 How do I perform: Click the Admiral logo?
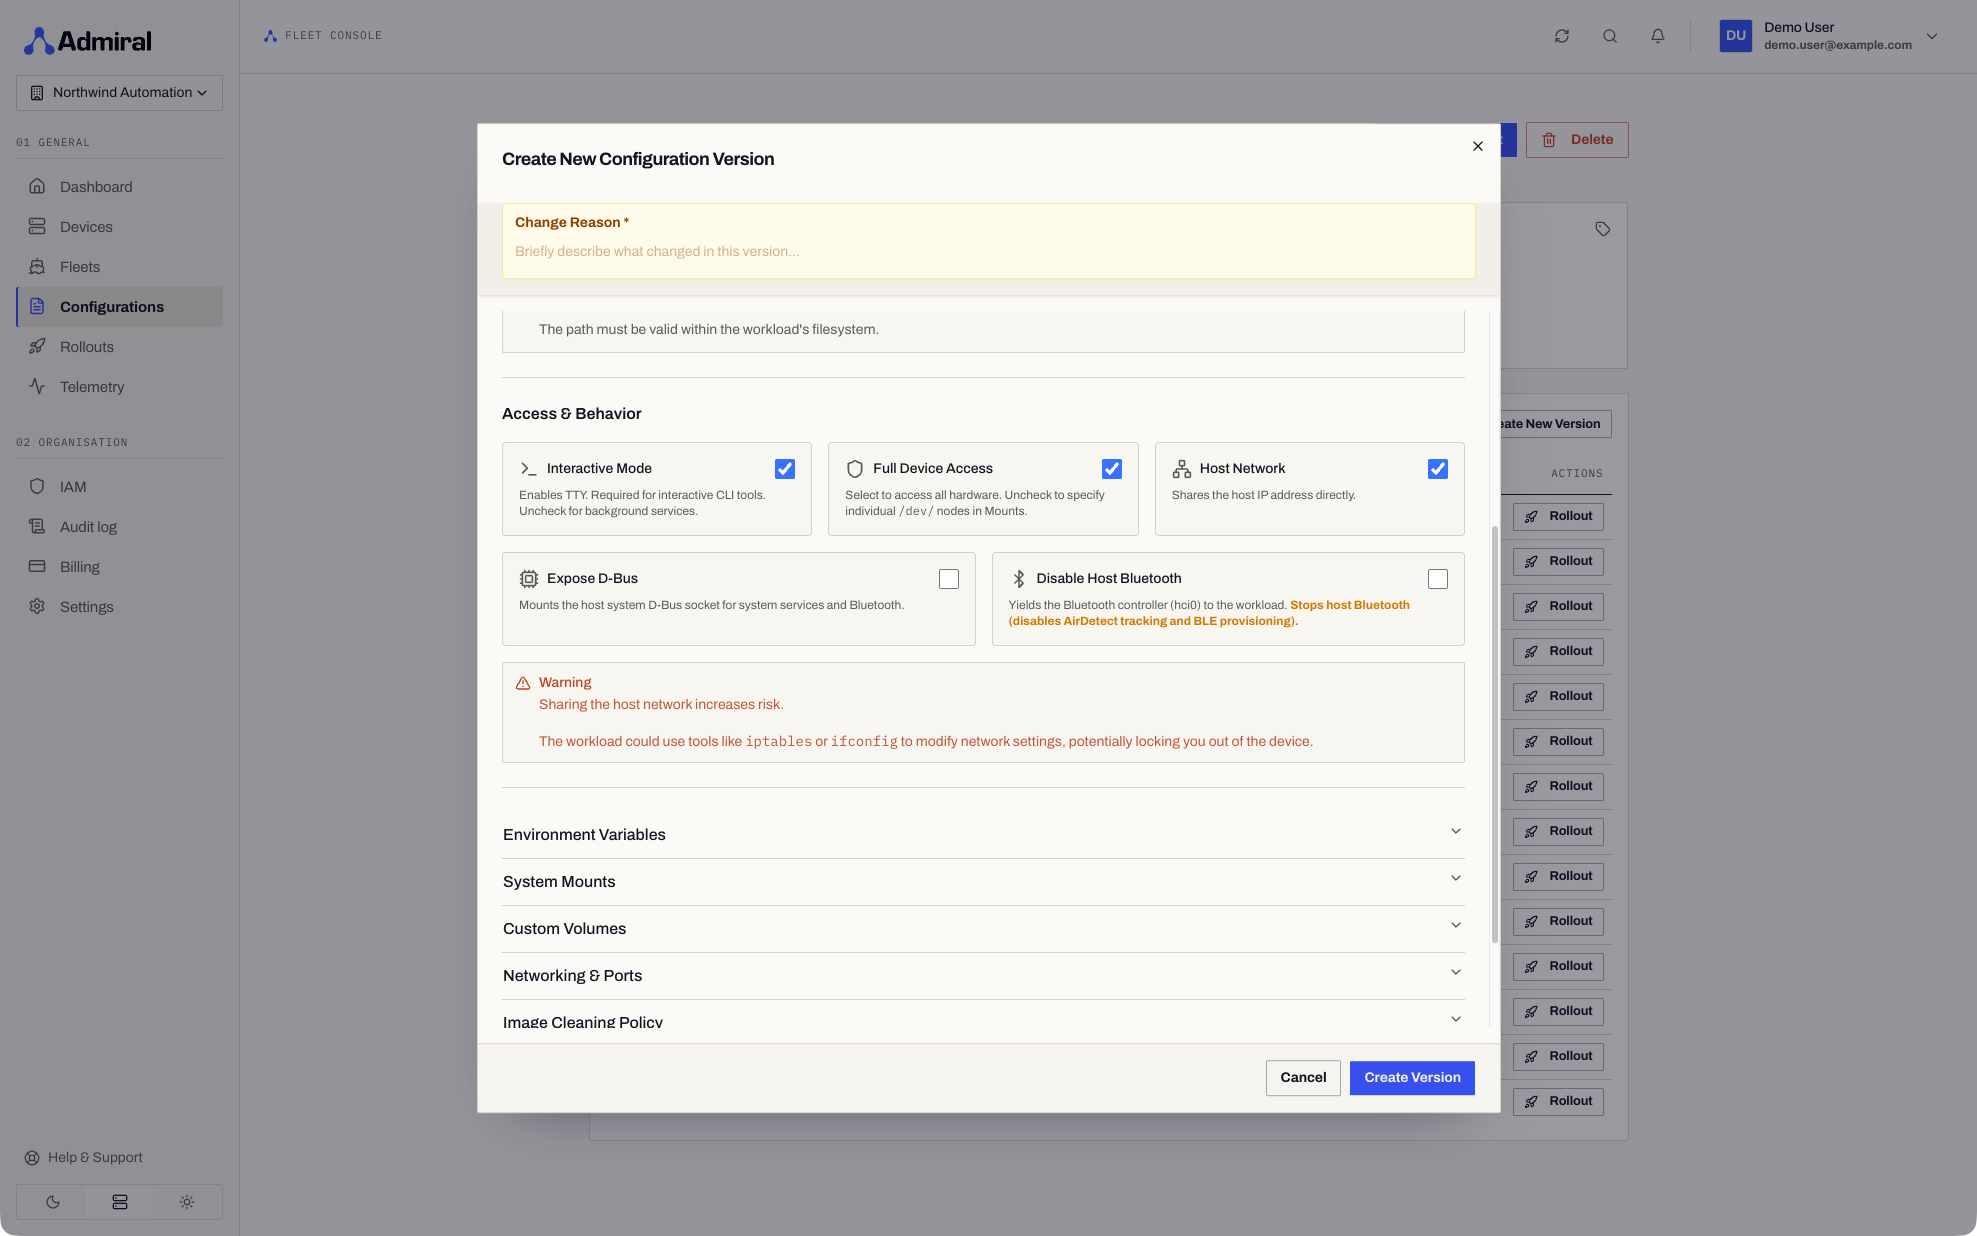tap(88, 41)
